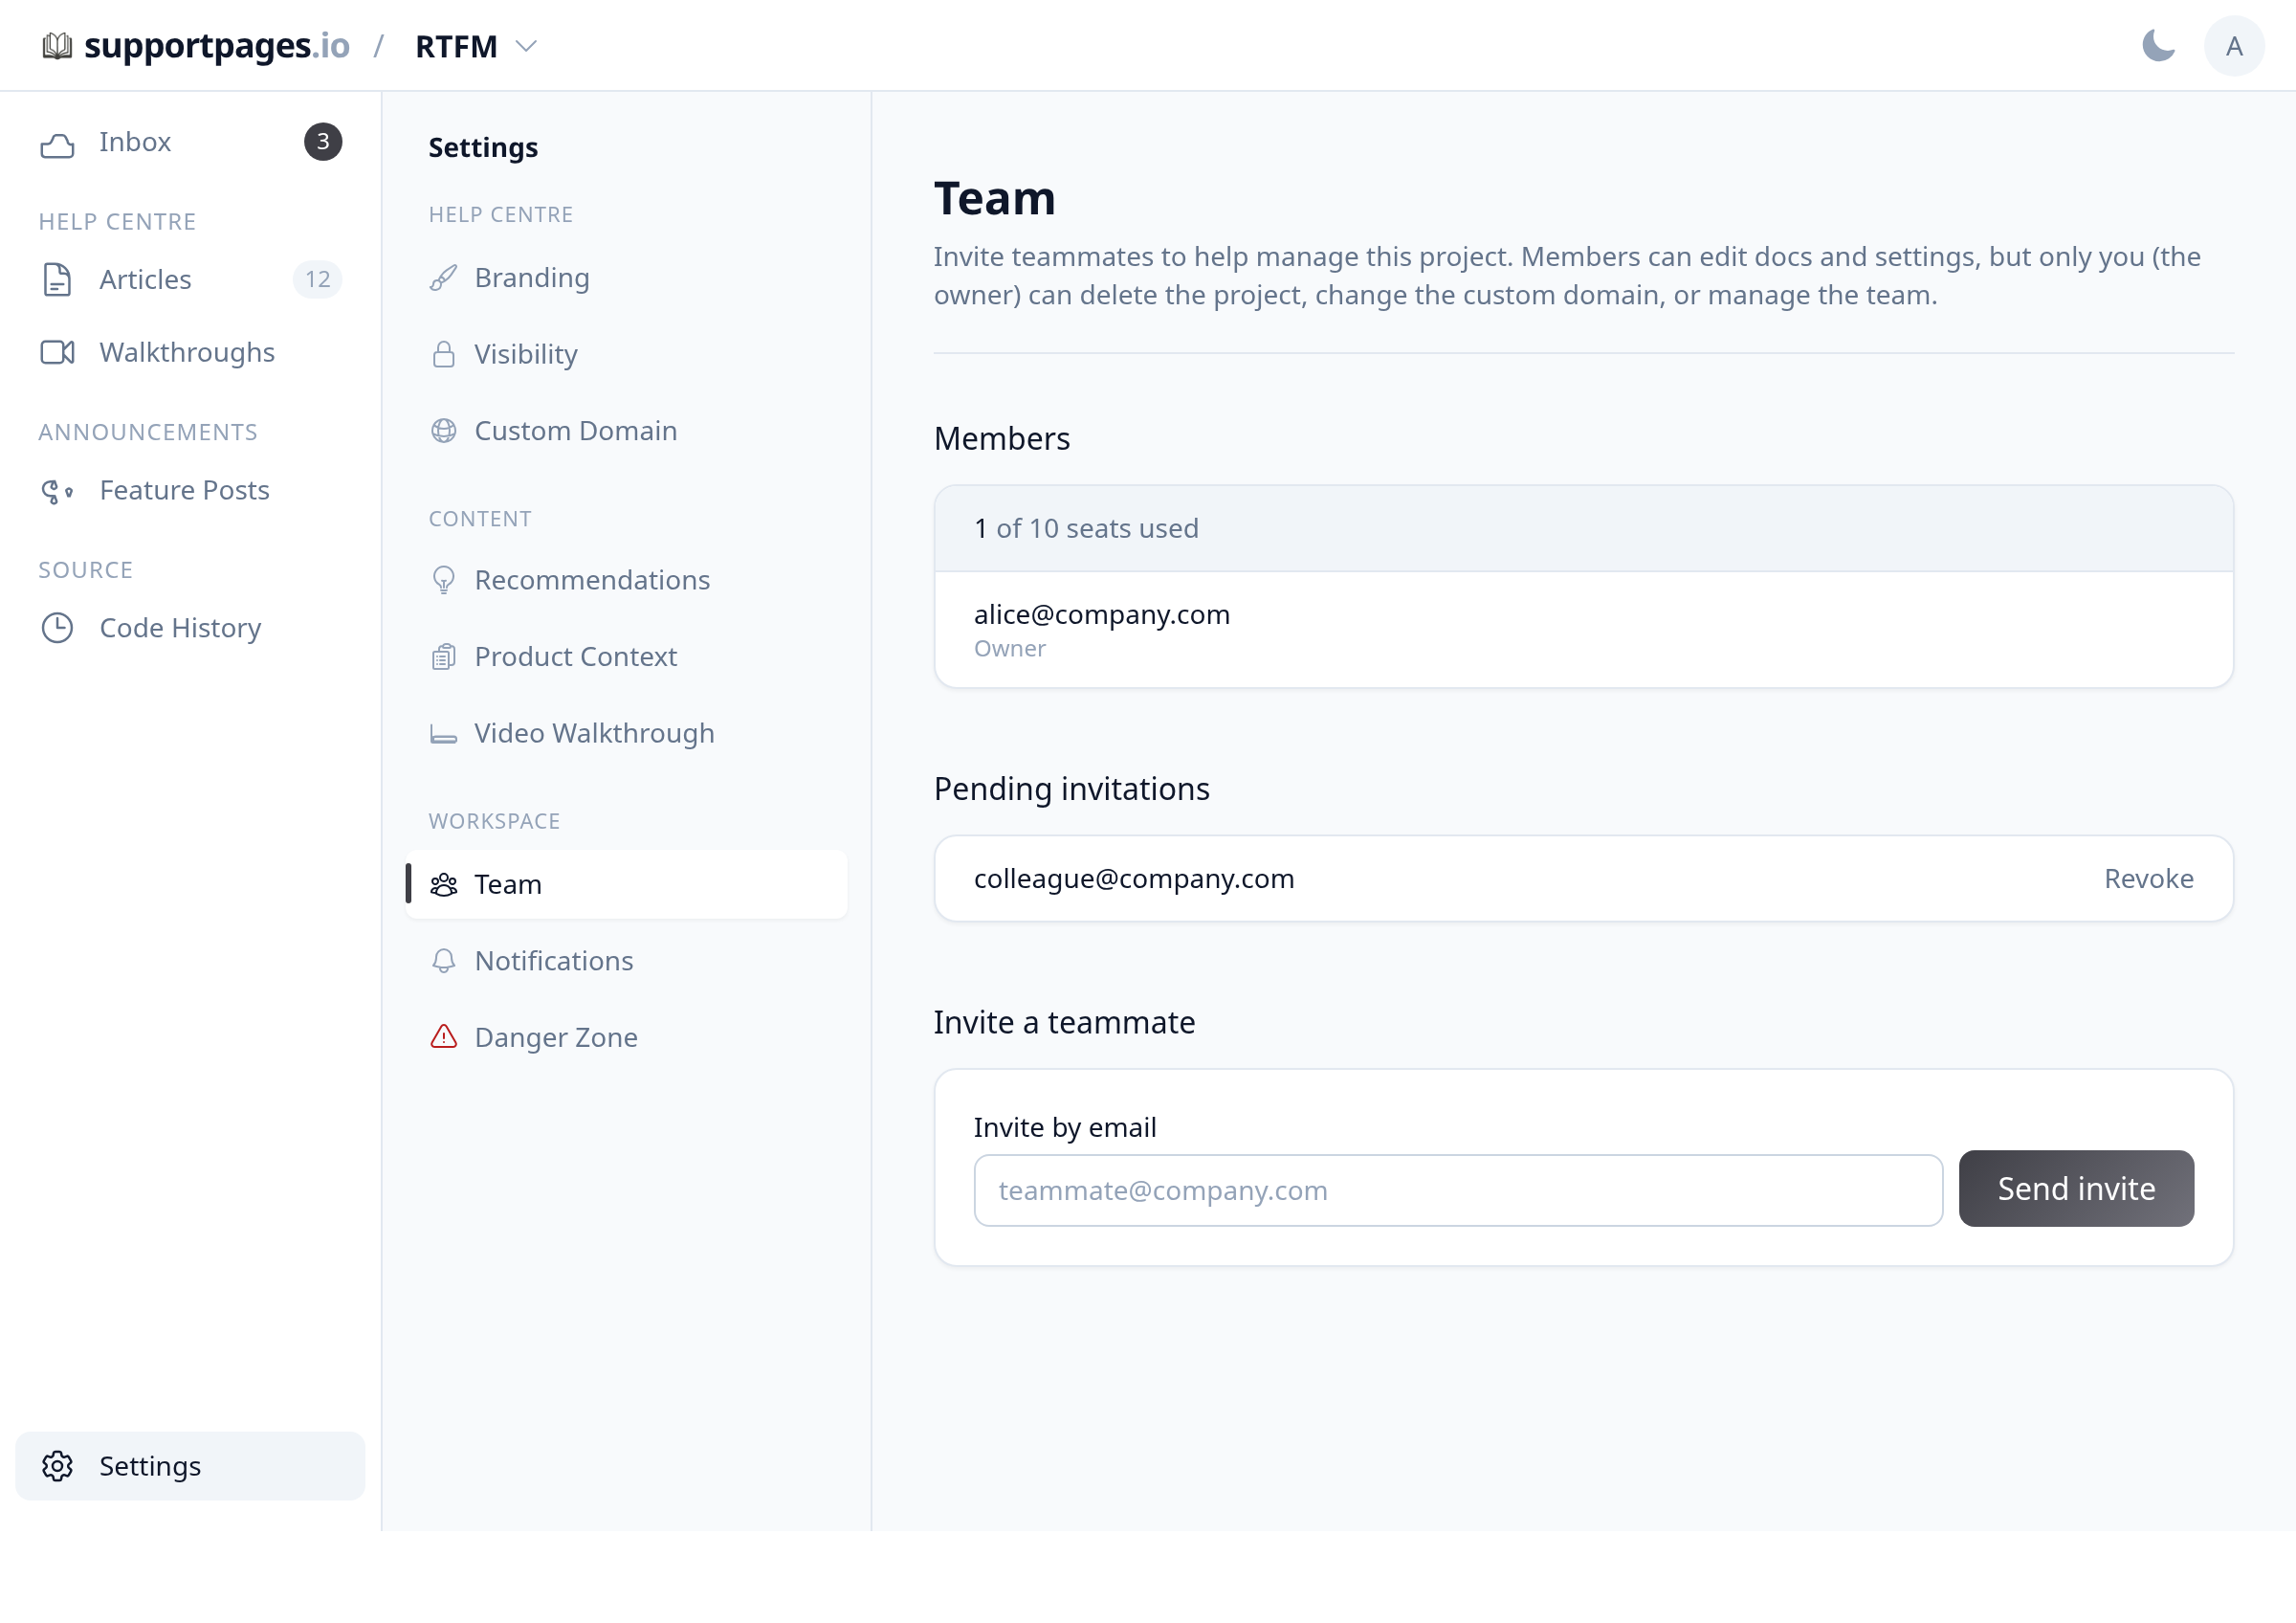
Task: Open the Custom Domain settings
Action: click(627, 431)
